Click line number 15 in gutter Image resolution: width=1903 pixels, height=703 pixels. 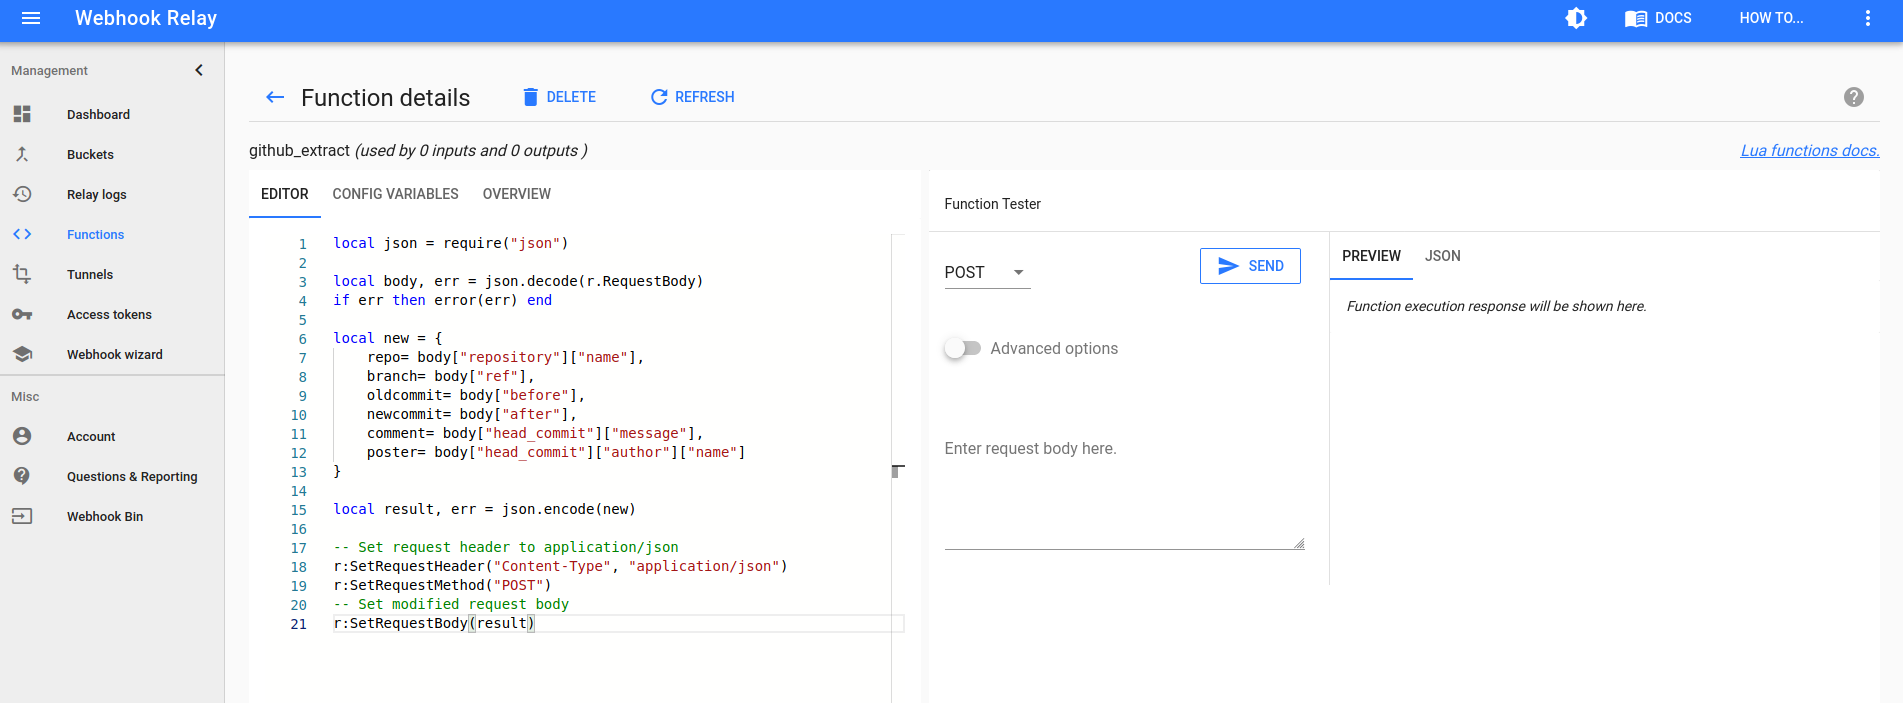pyautogui.click(x=298, y=510)
